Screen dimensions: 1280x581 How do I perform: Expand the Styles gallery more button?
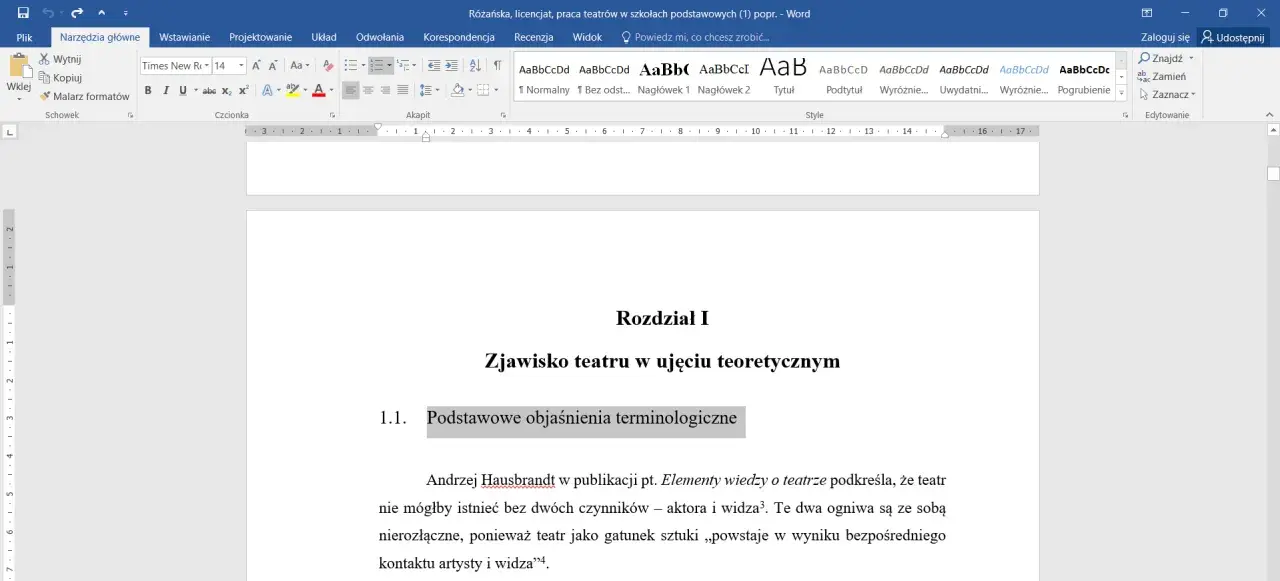coord(1122,94)
